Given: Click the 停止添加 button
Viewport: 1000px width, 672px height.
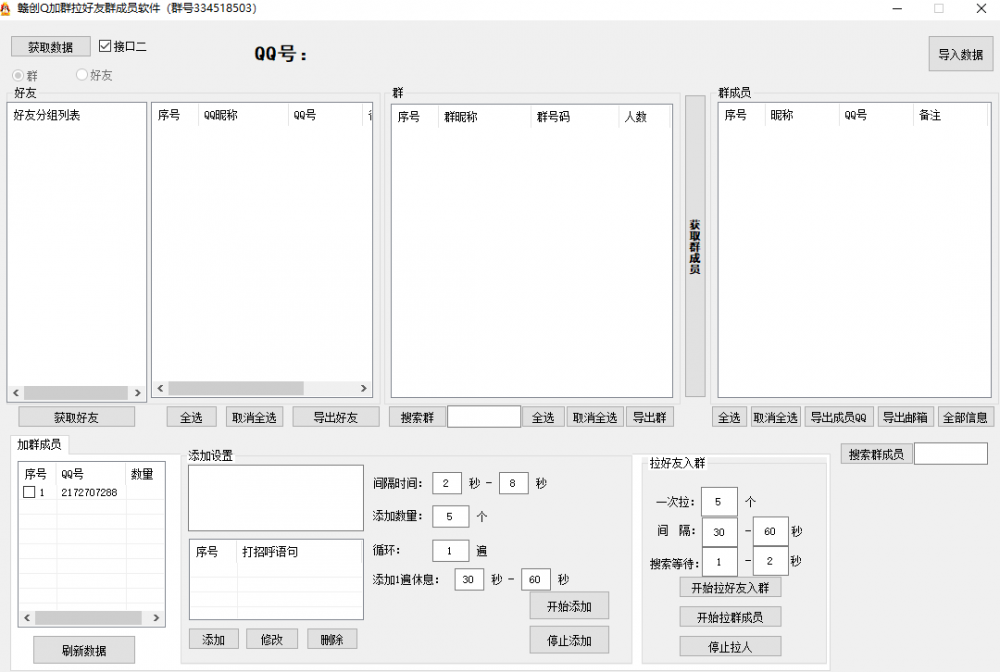Looking at the screenshot, I should (569, 640).
